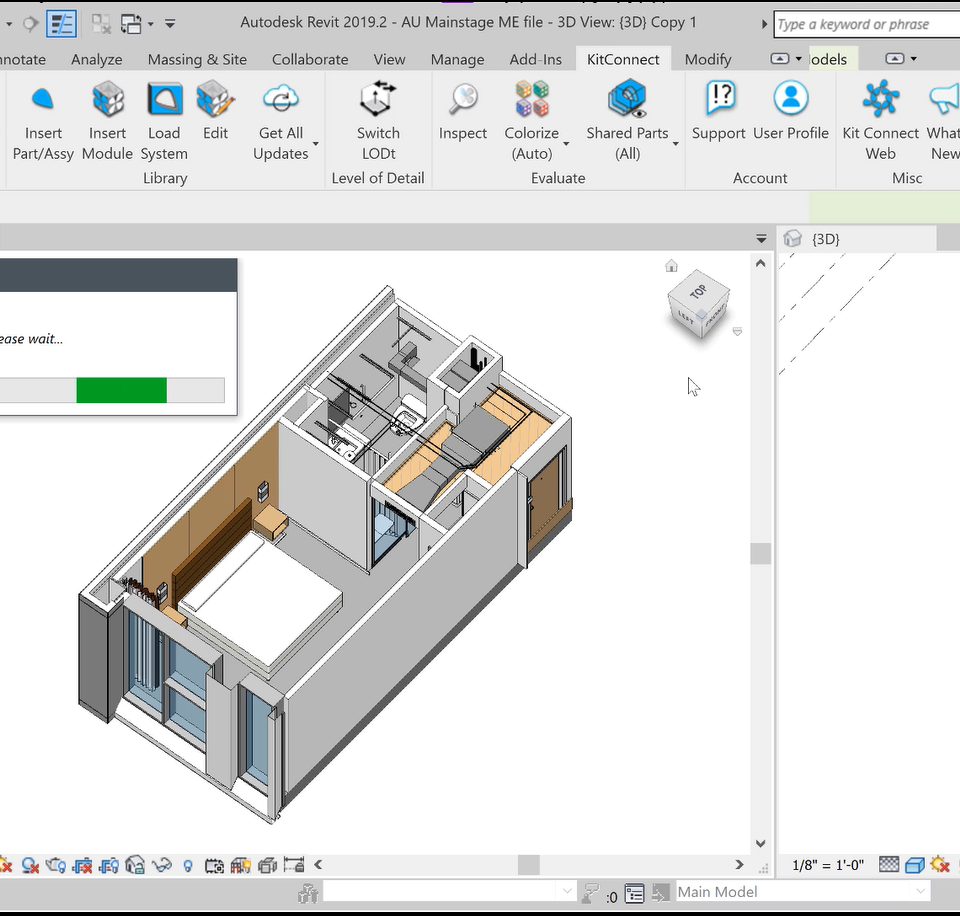960x916 pixels.
Task: Click the Switch LODt tool
Action: pyautogui.click(x=378, y=121)
